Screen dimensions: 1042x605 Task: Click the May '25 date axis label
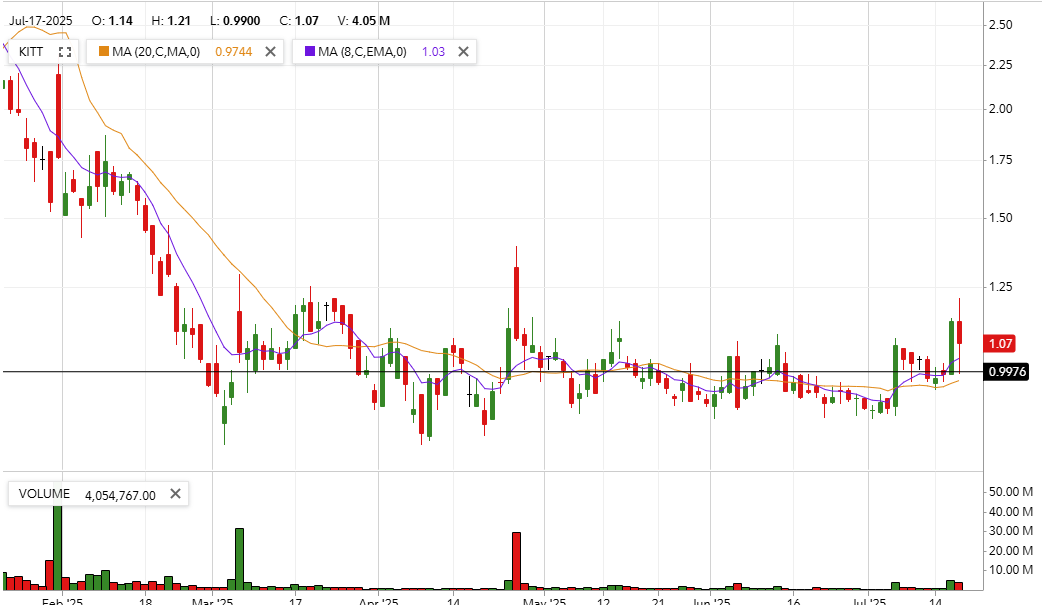[x=544, y=601]
